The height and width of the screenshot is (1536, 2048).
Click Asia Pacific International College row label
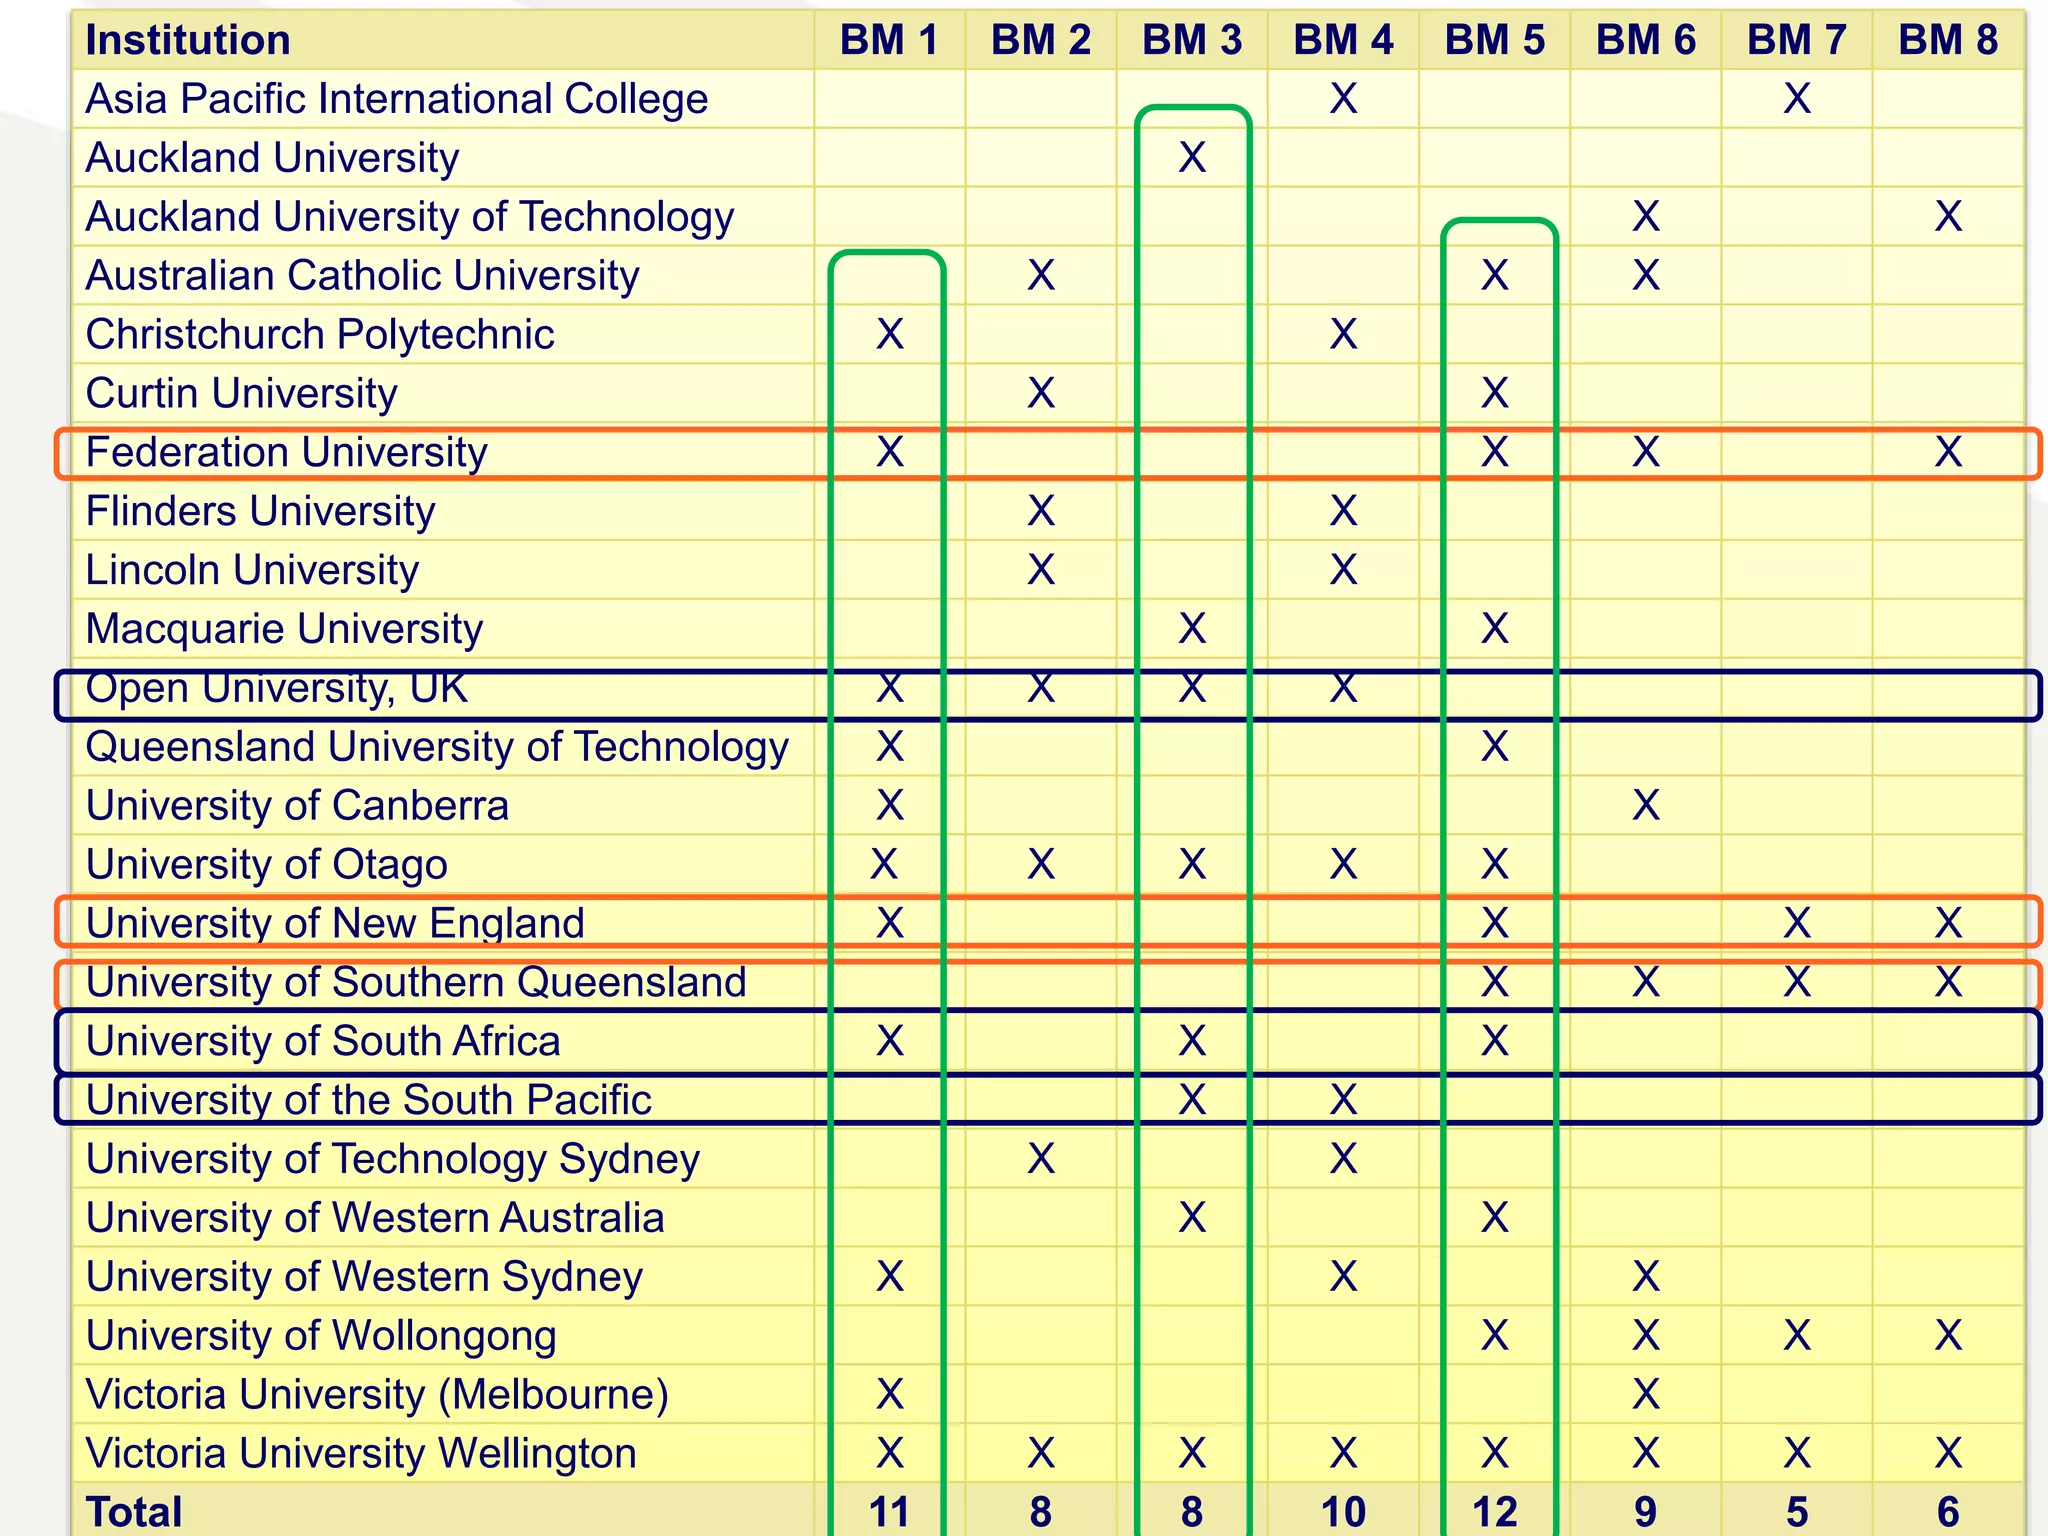397,99
